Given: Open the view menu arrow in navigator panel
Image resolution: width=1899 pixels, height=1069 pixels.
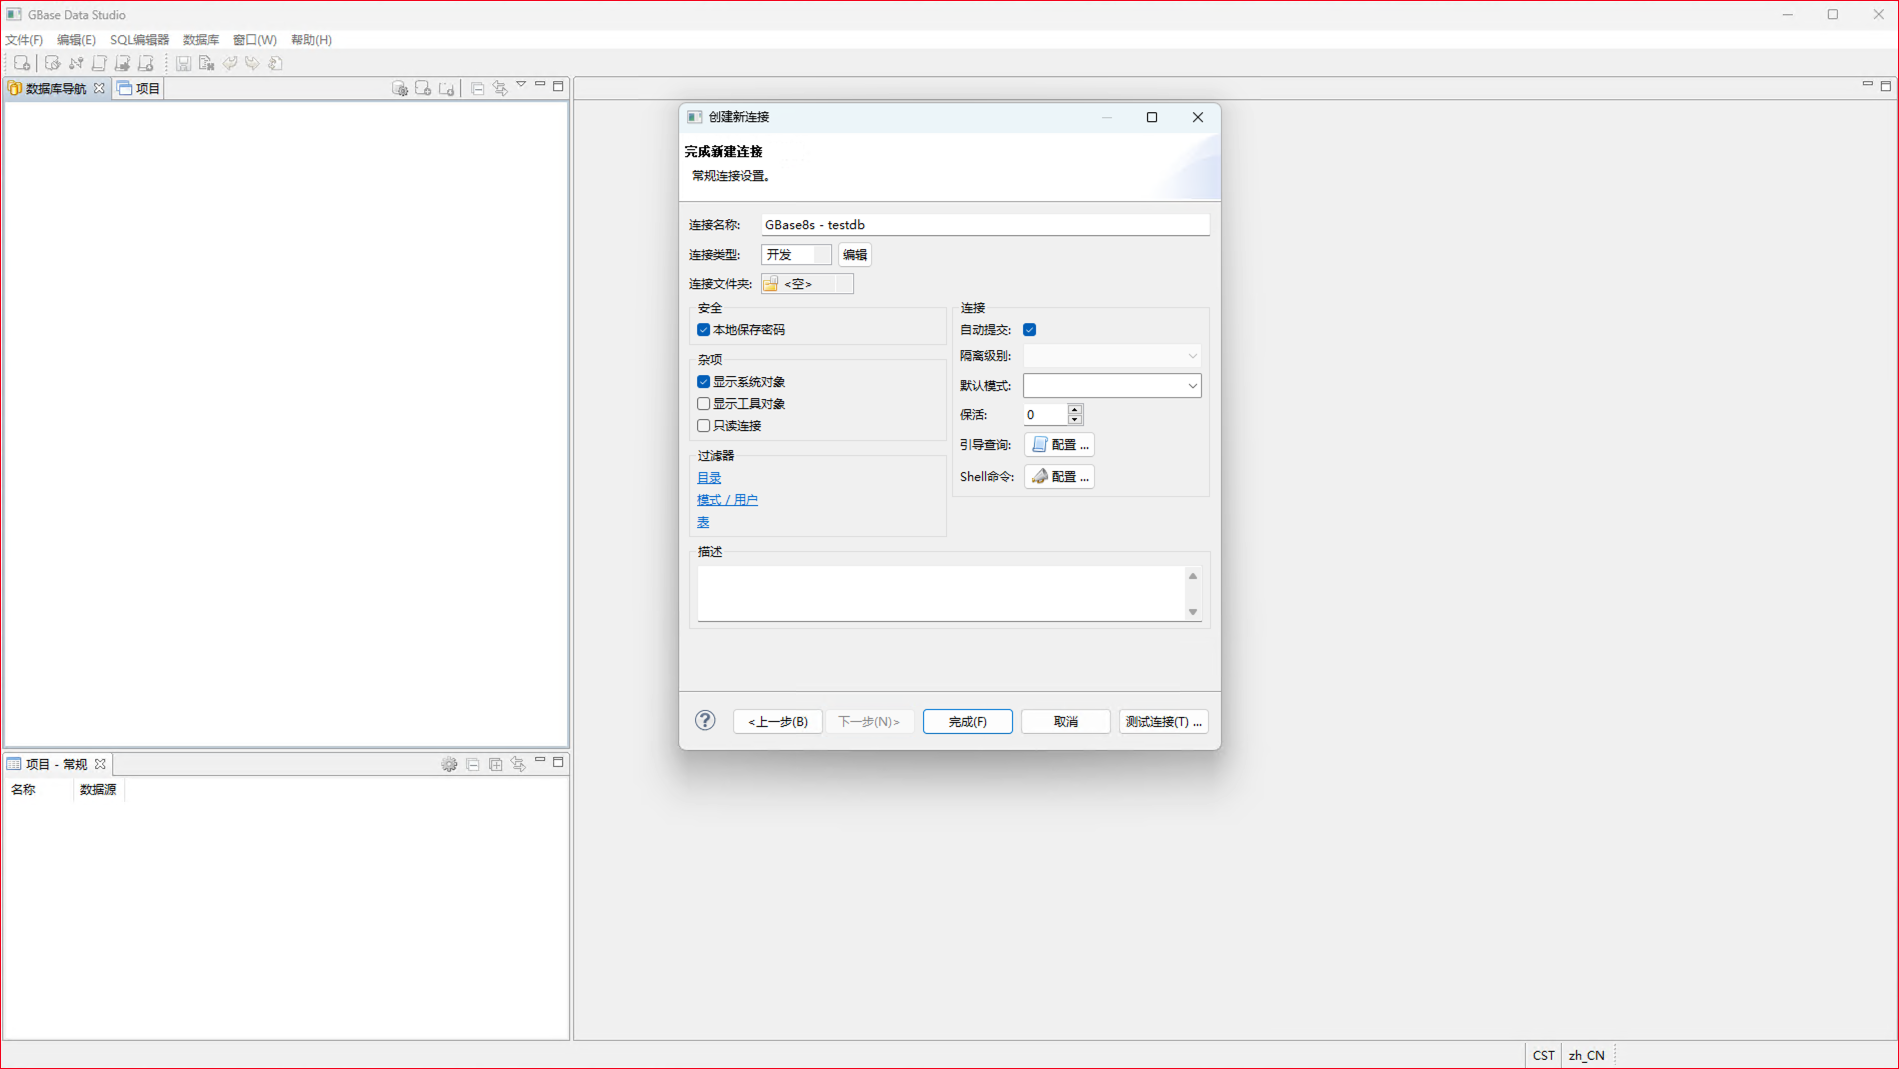Looking at the screenshot, I should [x=521, y=85].
